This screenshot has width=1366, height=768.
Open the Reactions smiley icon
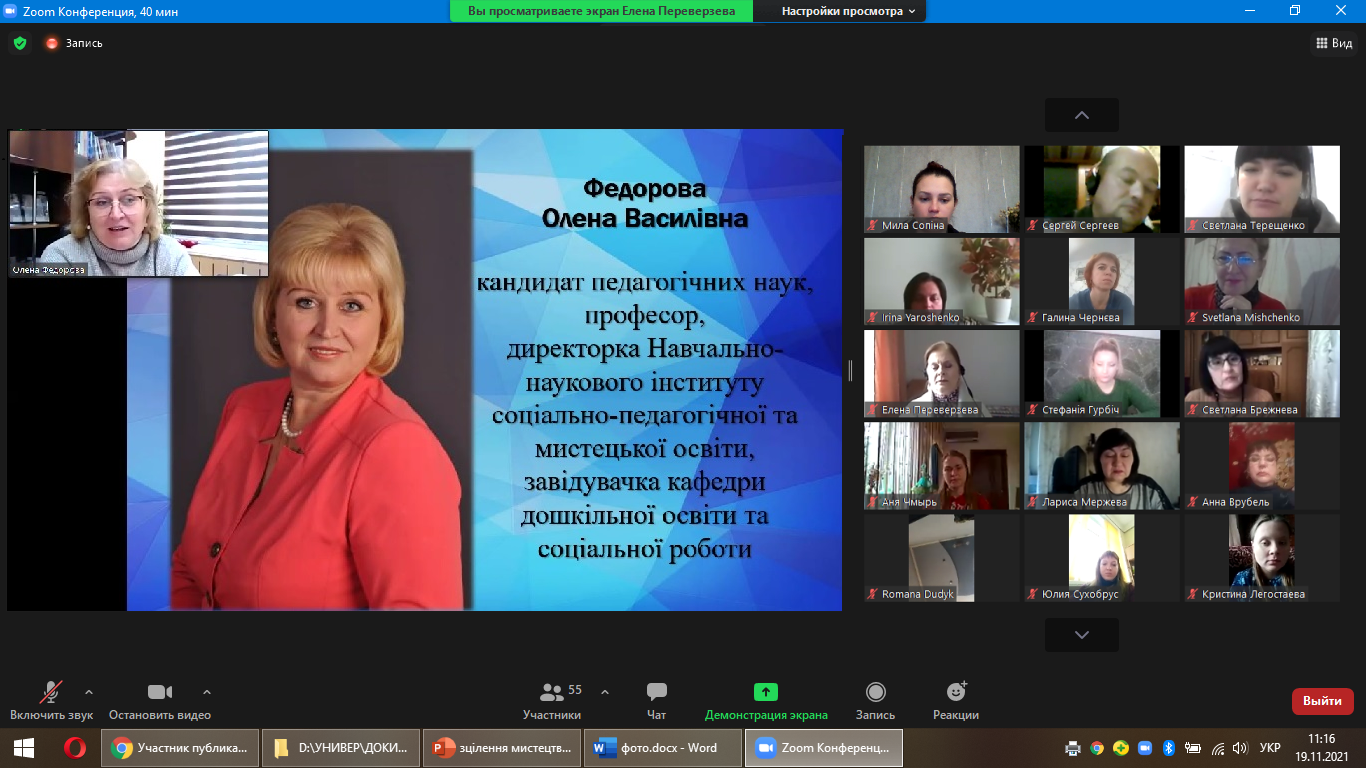956,692
